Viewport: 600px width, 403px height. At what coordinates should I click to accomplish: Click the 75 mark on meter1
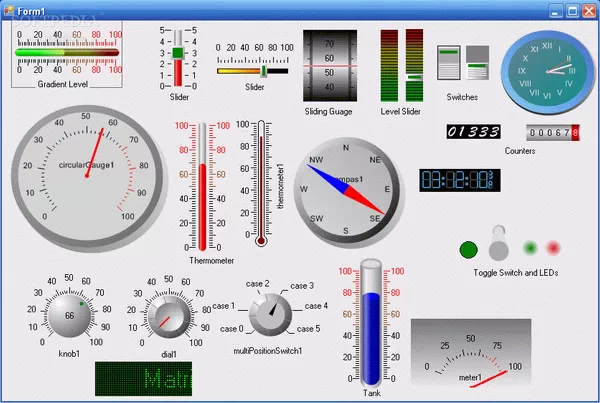click(497, 346)
